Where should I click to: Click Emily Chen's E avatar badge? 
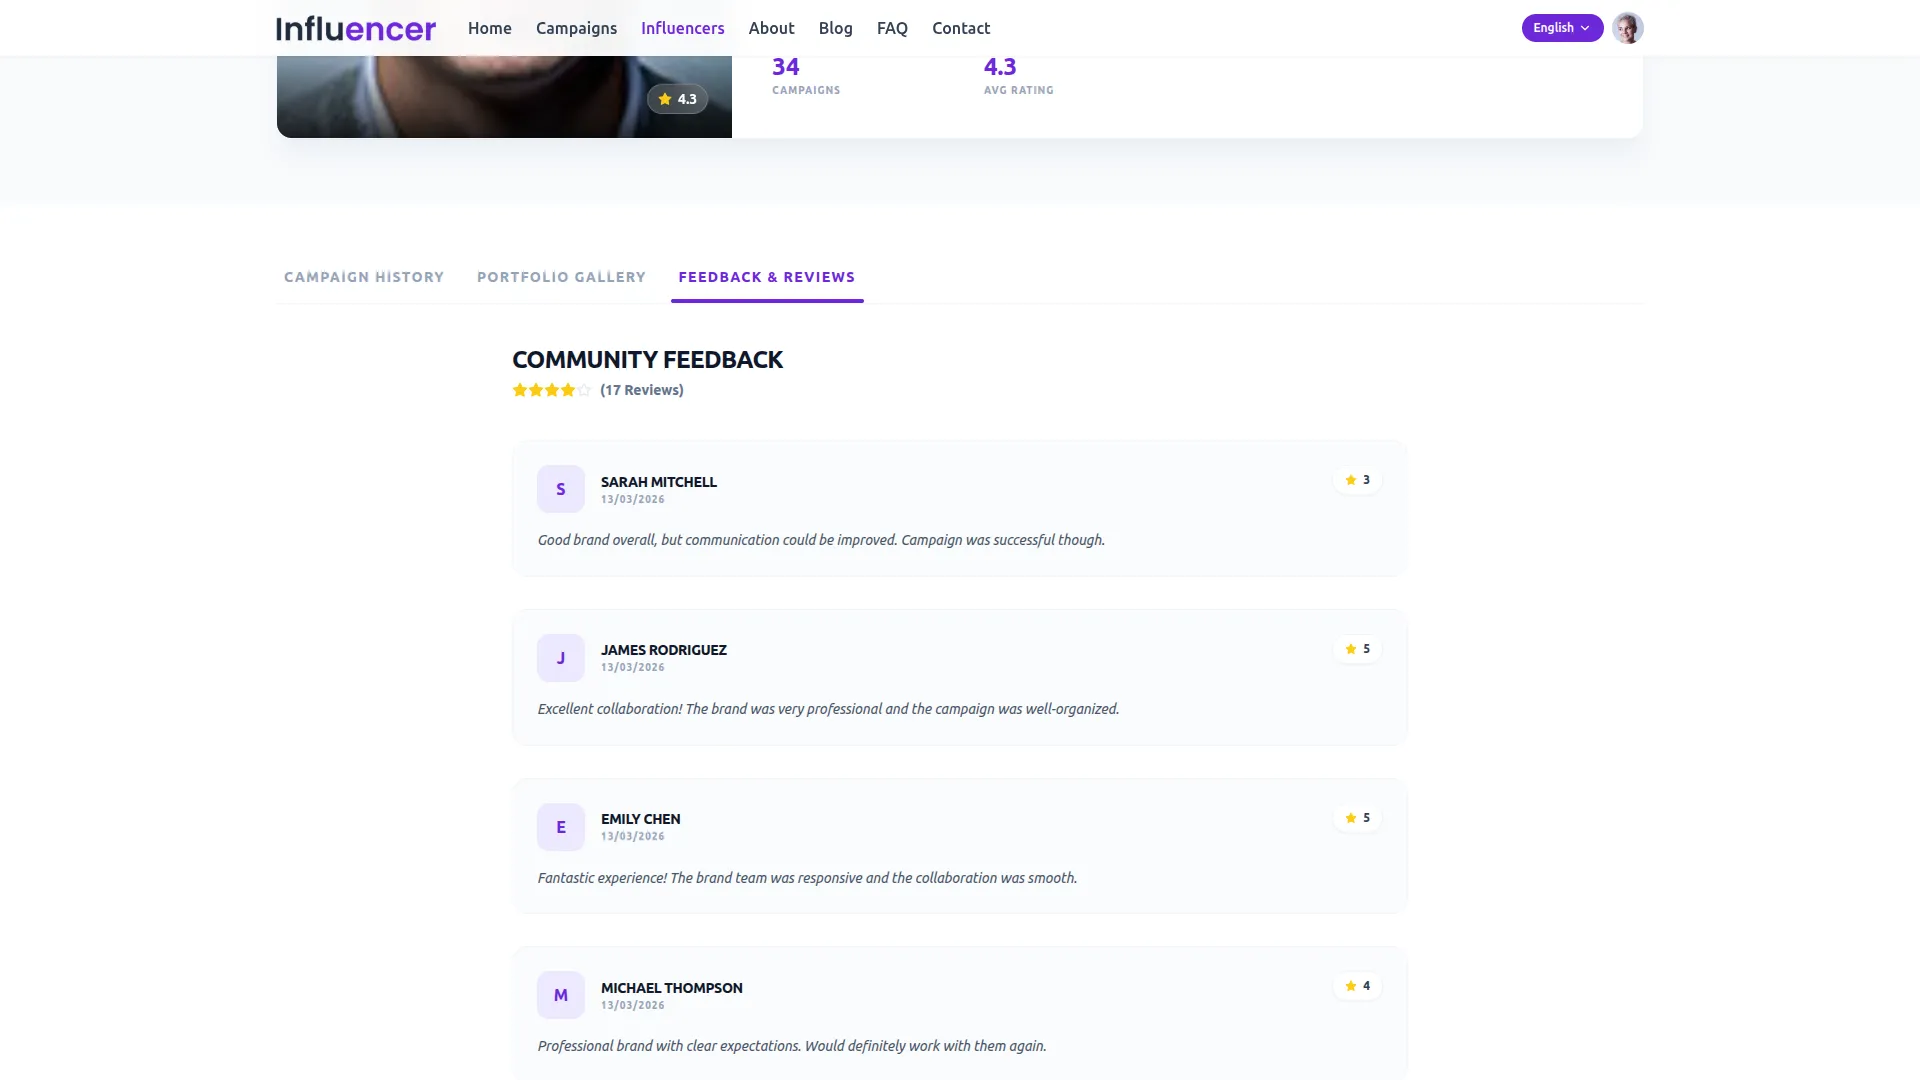click(560, 827)
